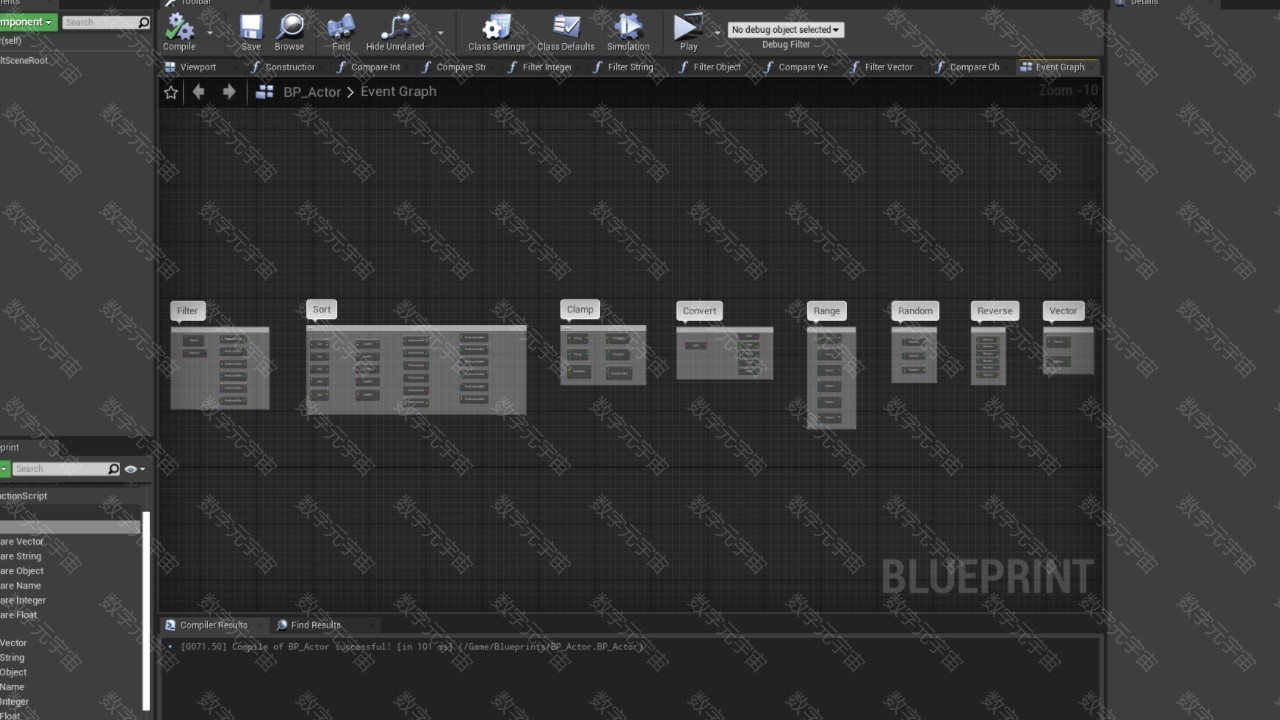This screenshot has height=720, width=1280.
Task: Open Compile options dropdown arrow
Action: click(x=209, y=32)
